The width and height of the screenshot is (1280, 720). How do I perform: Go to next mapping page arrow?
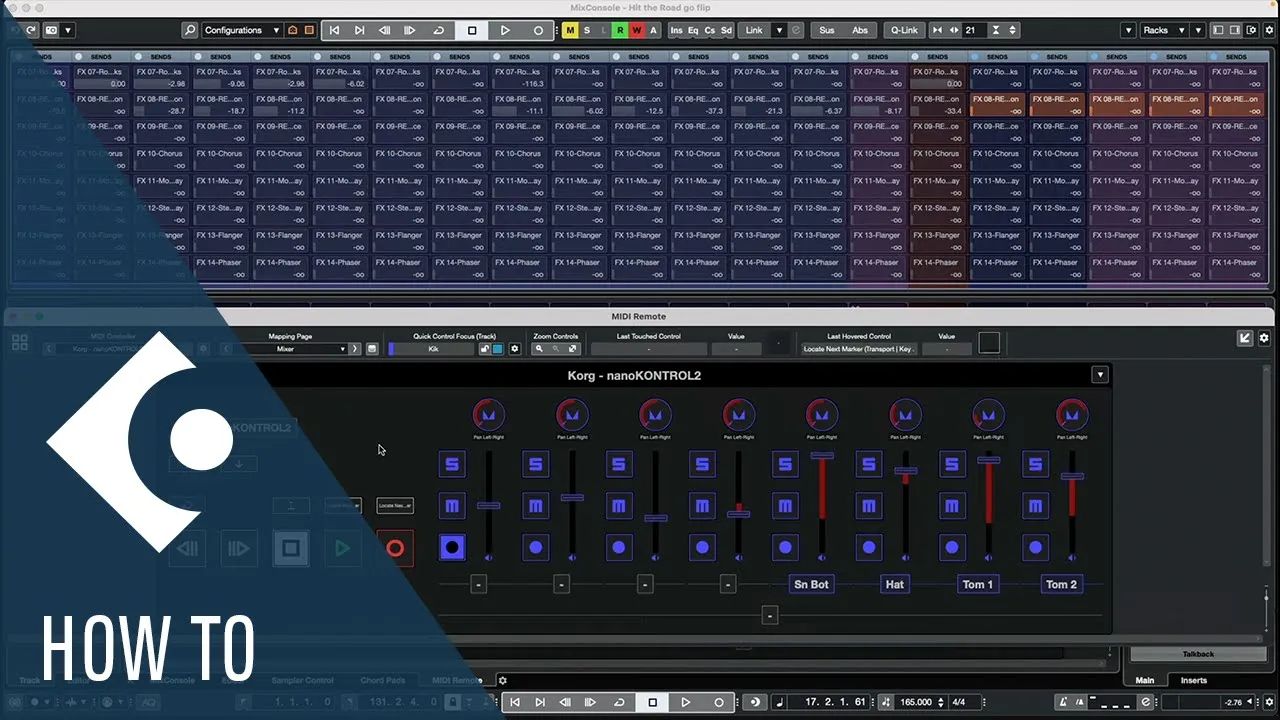click(355, 349)
